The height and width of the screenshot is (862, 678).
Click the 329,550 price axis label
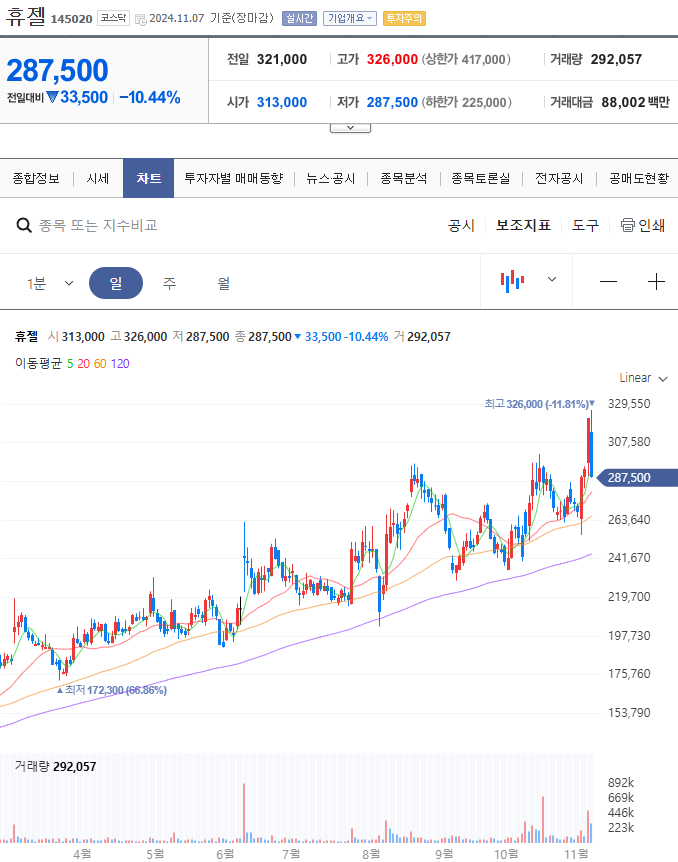(x=629, y=404)
